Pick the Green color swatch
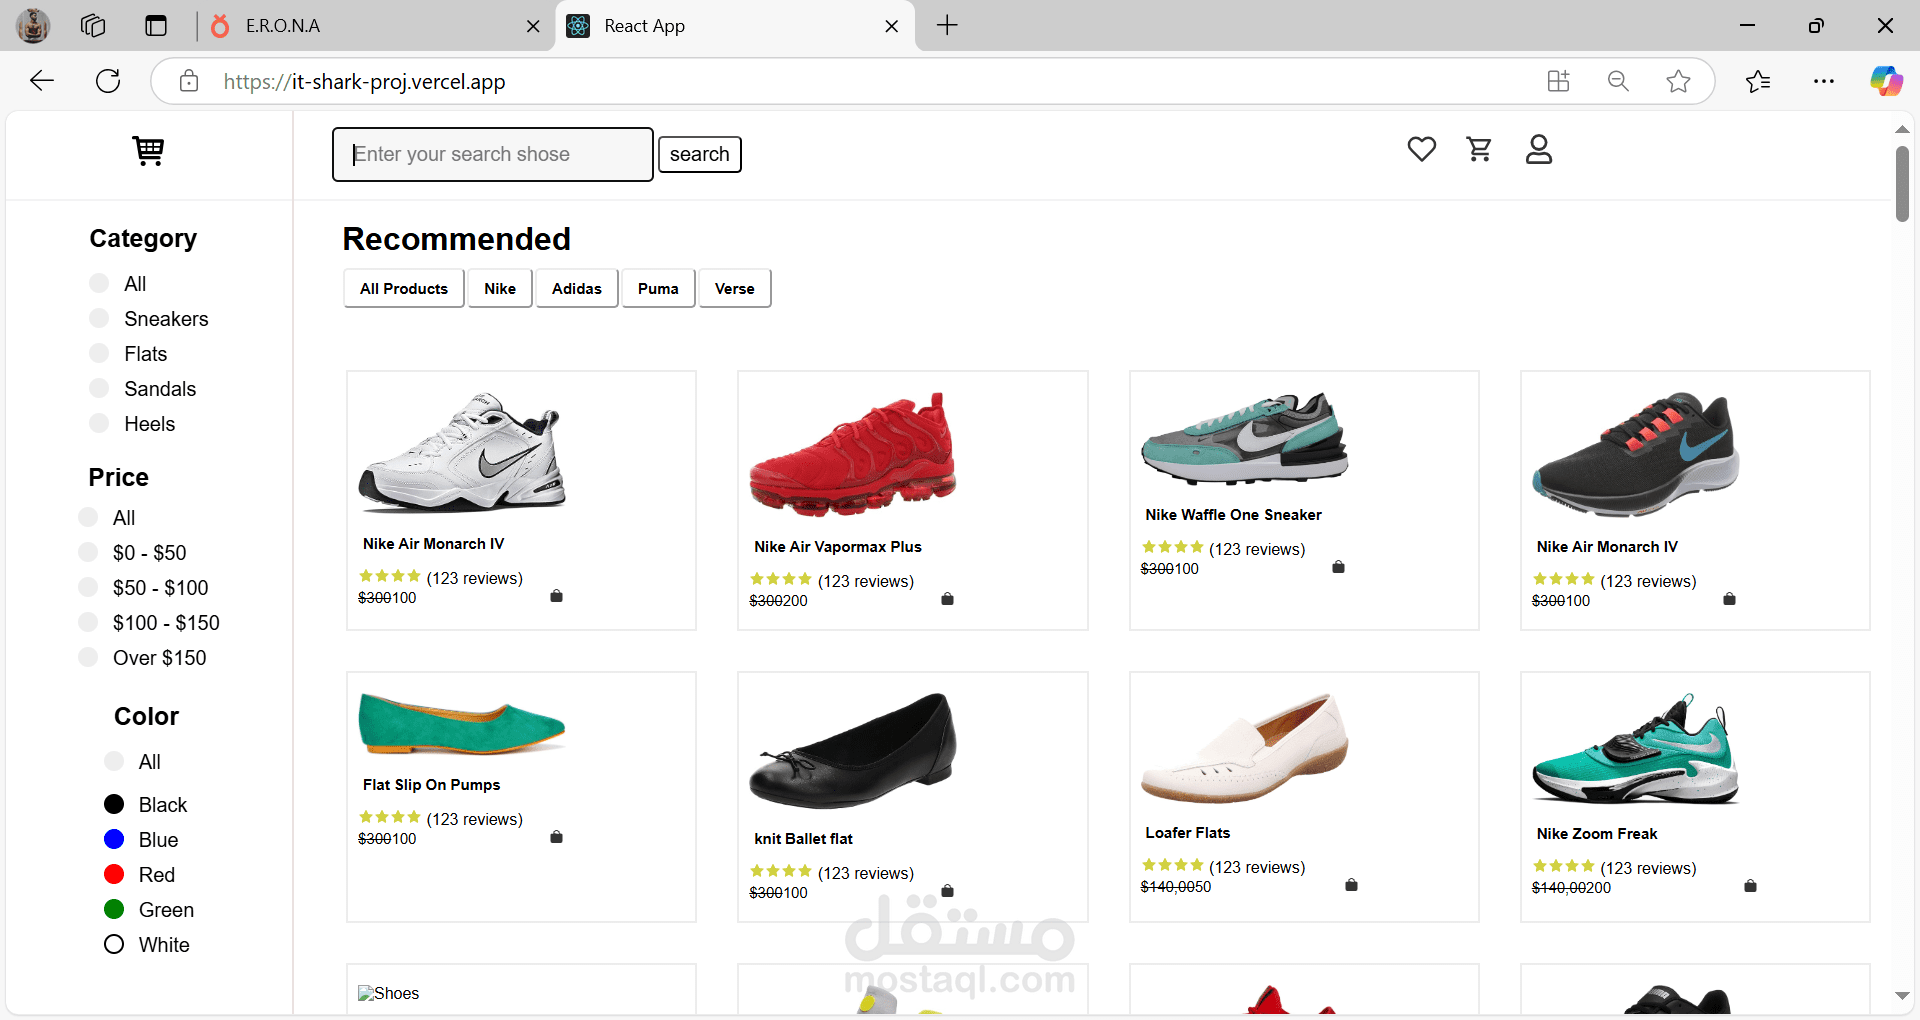Image resolution: width=1920 pixels, height=1020 pixels. tap(114, 909)
